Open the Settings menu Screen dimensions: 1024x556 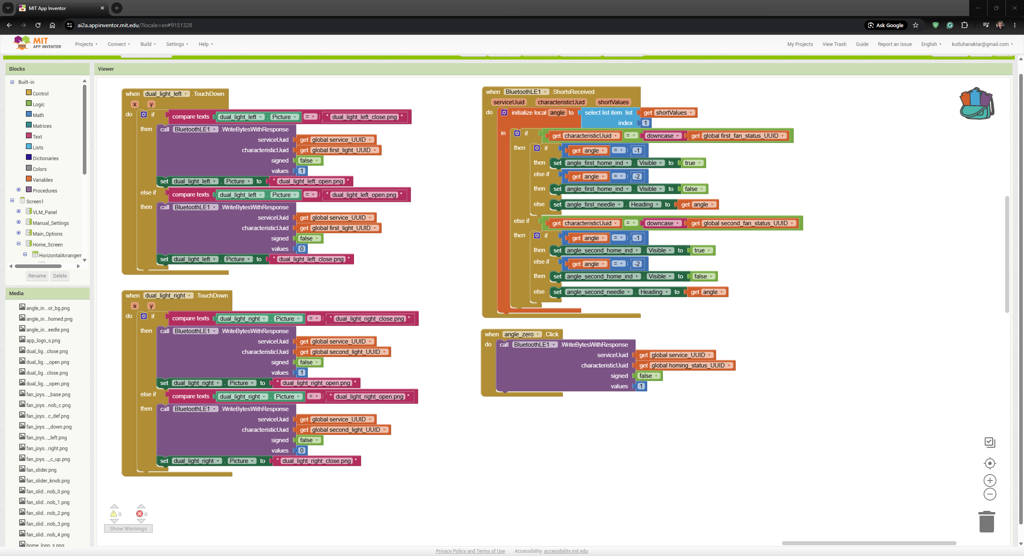point(176,44)
